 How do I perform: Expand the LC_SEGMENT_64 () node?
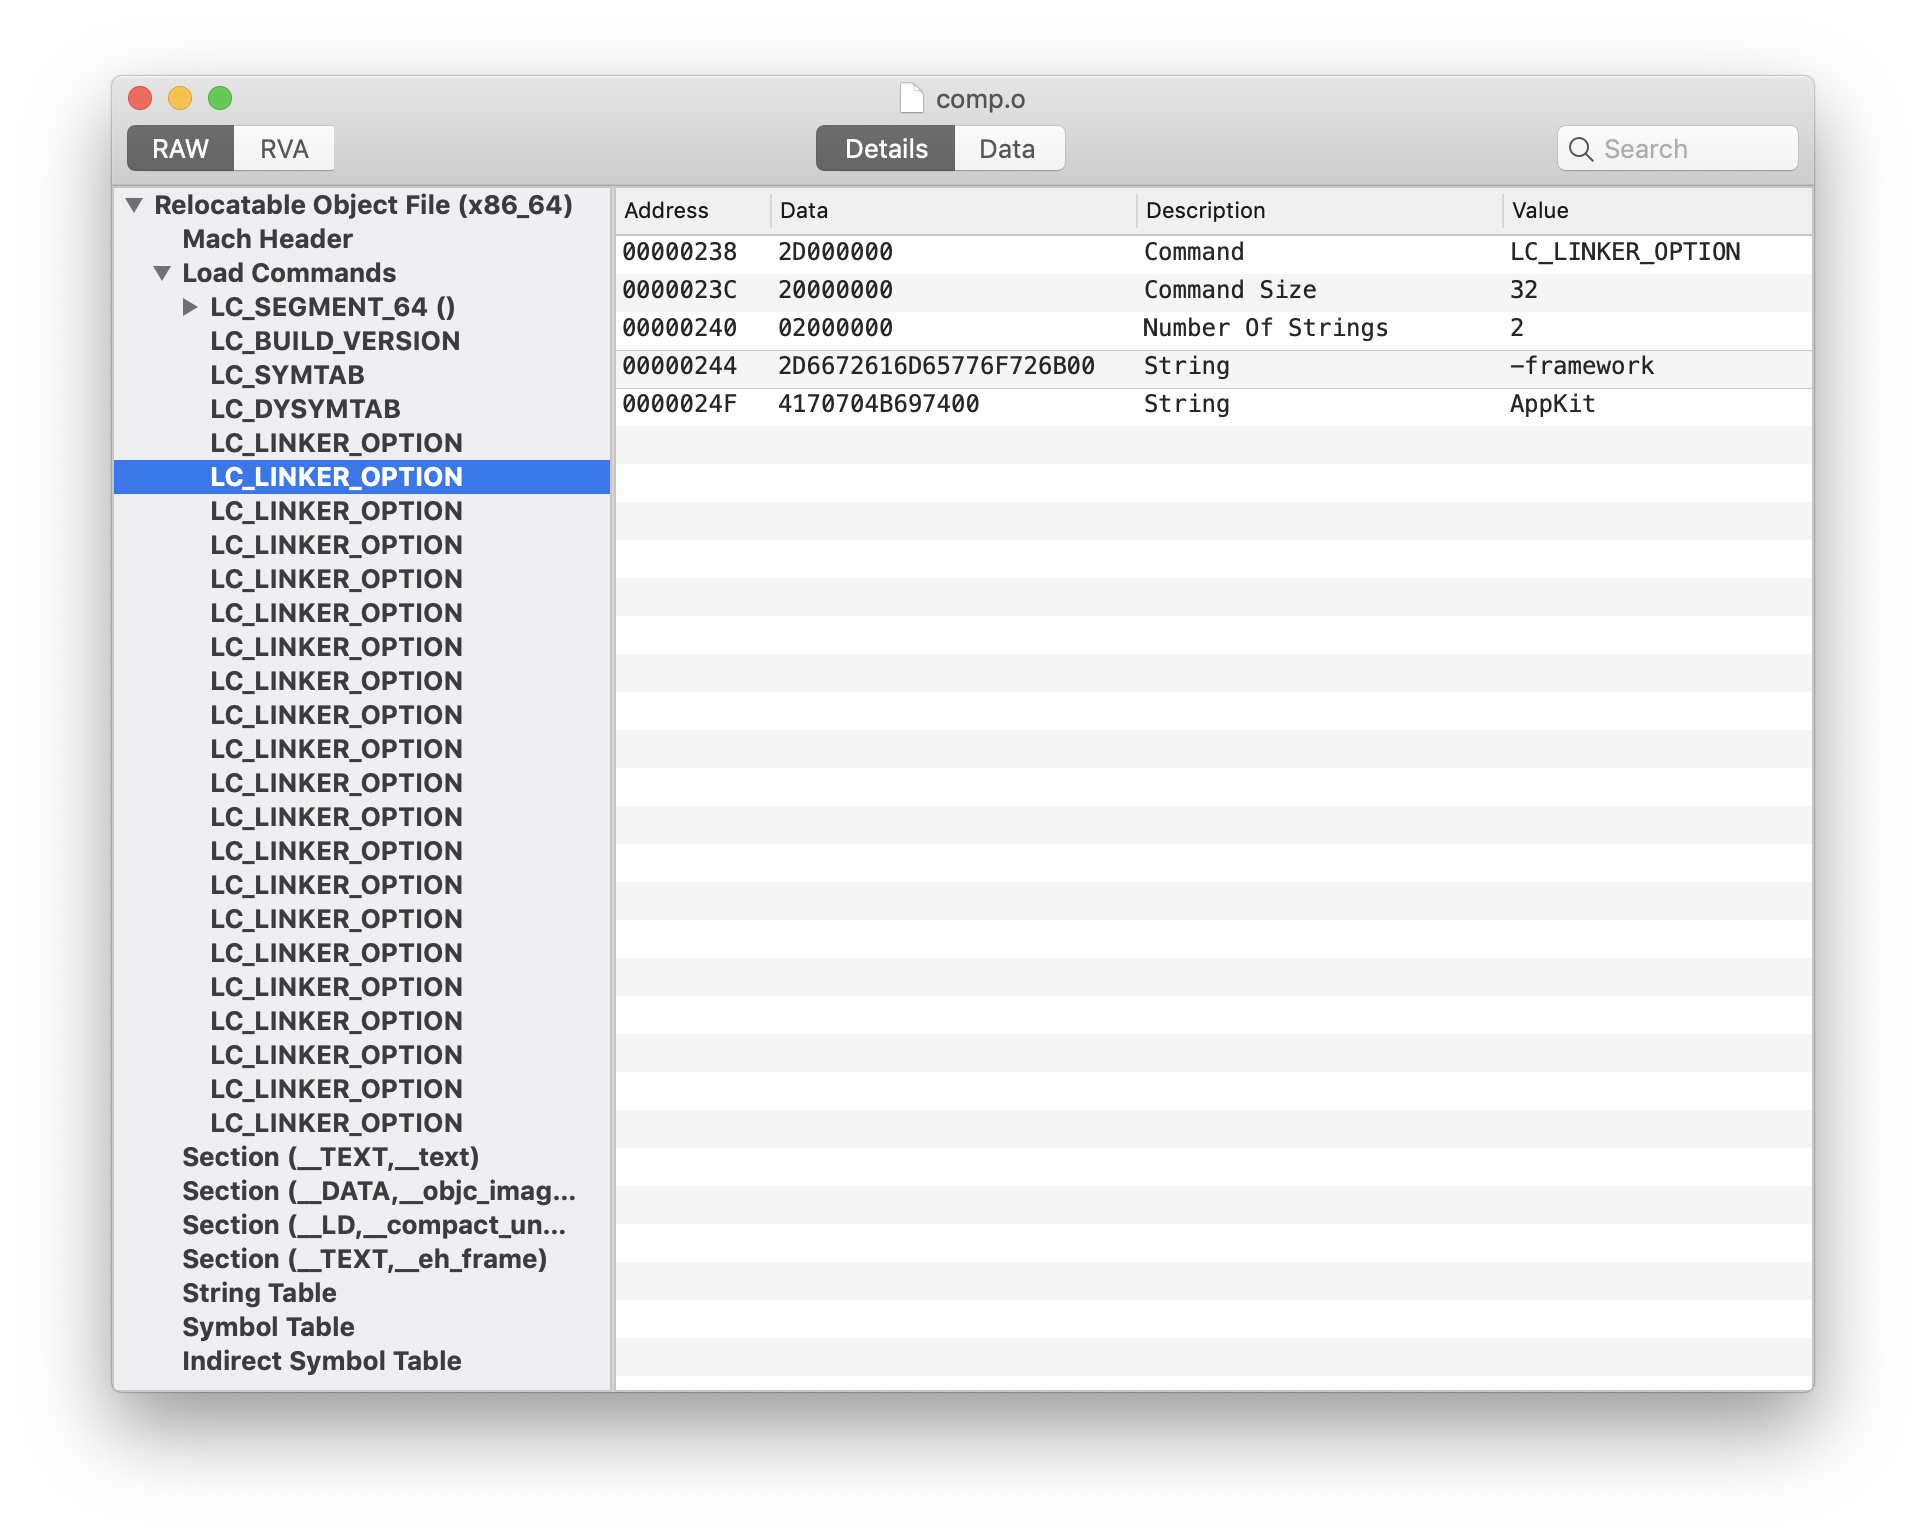(190, 307)
